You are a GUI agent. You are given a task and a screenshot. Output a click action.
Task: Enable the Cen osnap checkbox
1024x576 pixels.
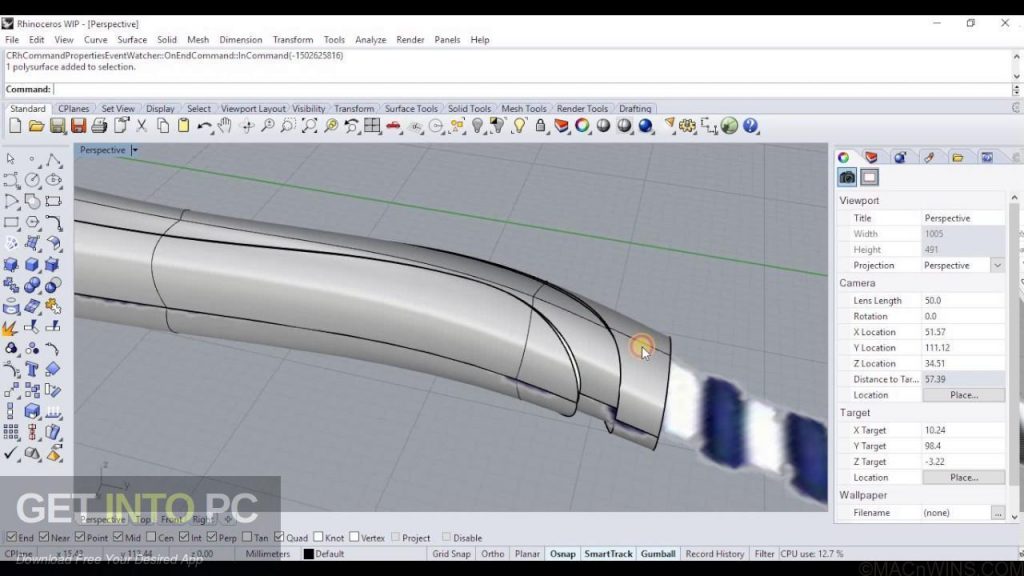[x=151, y=537]
